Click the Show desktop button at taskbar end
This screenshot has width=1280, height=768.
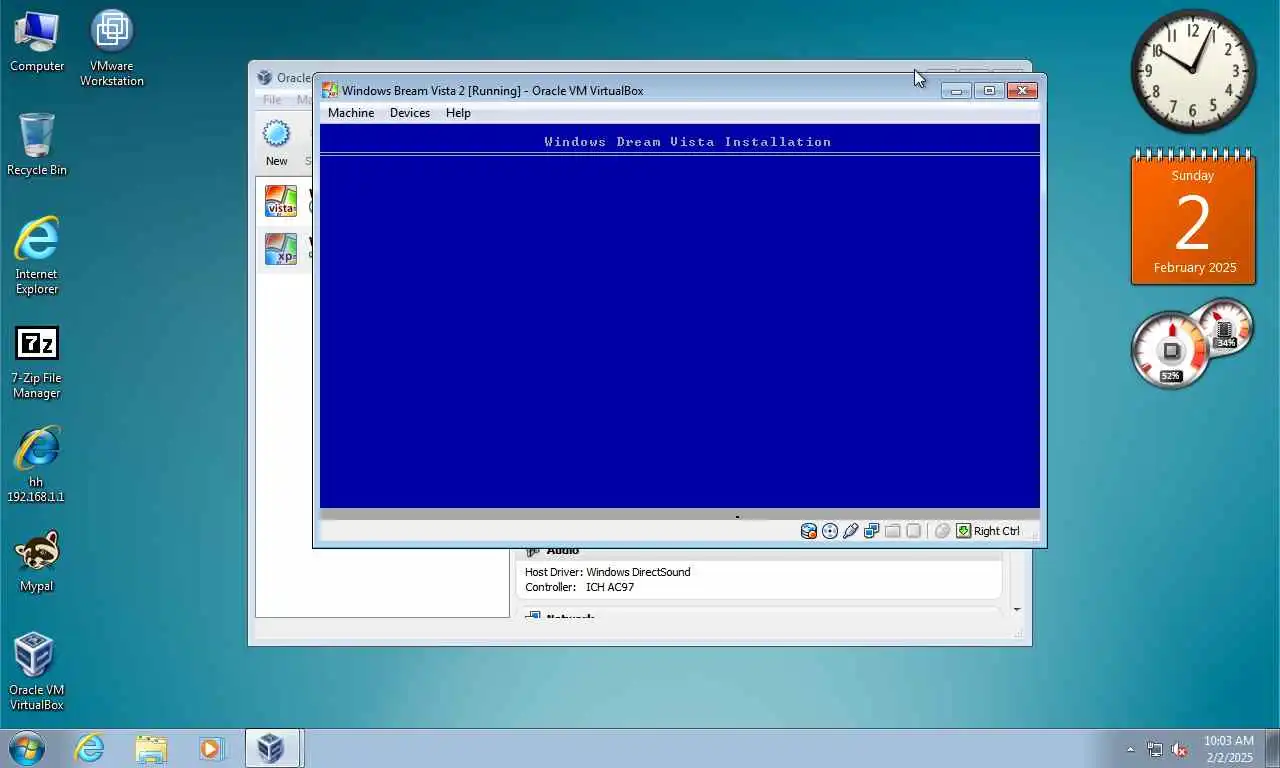click(x=1272, y=748)
